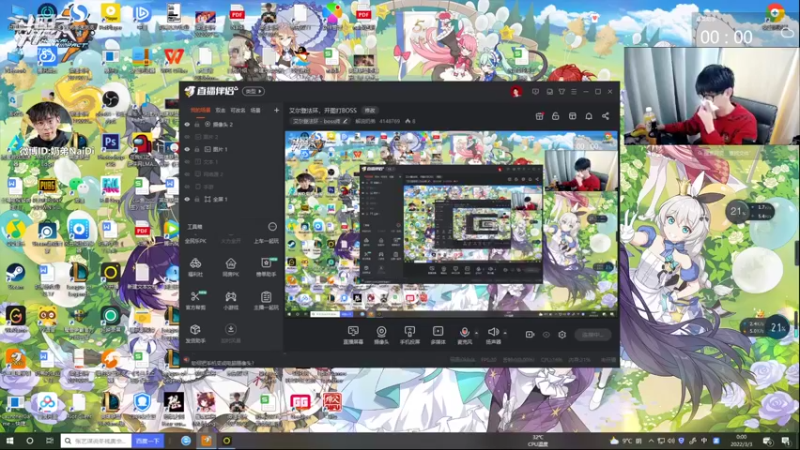Open the 发言助手 cube tool

coord(195,333)
